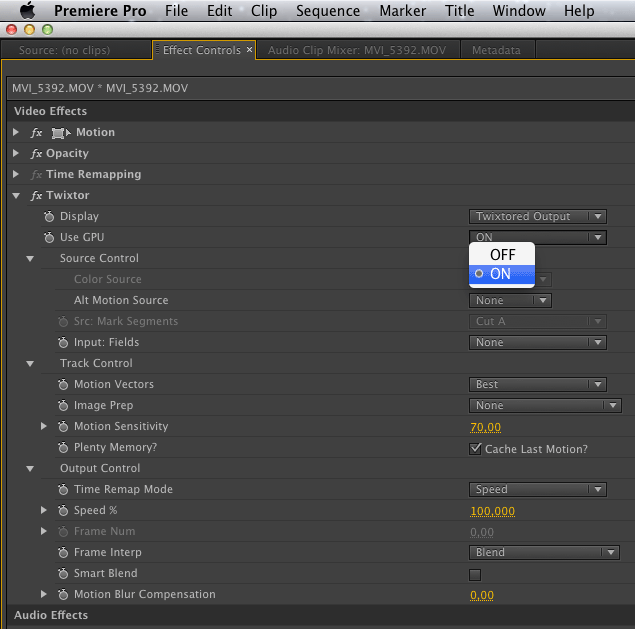
Task: Switch to the Metadata tab
Action: pyautogui.click(x=496, y=50)
